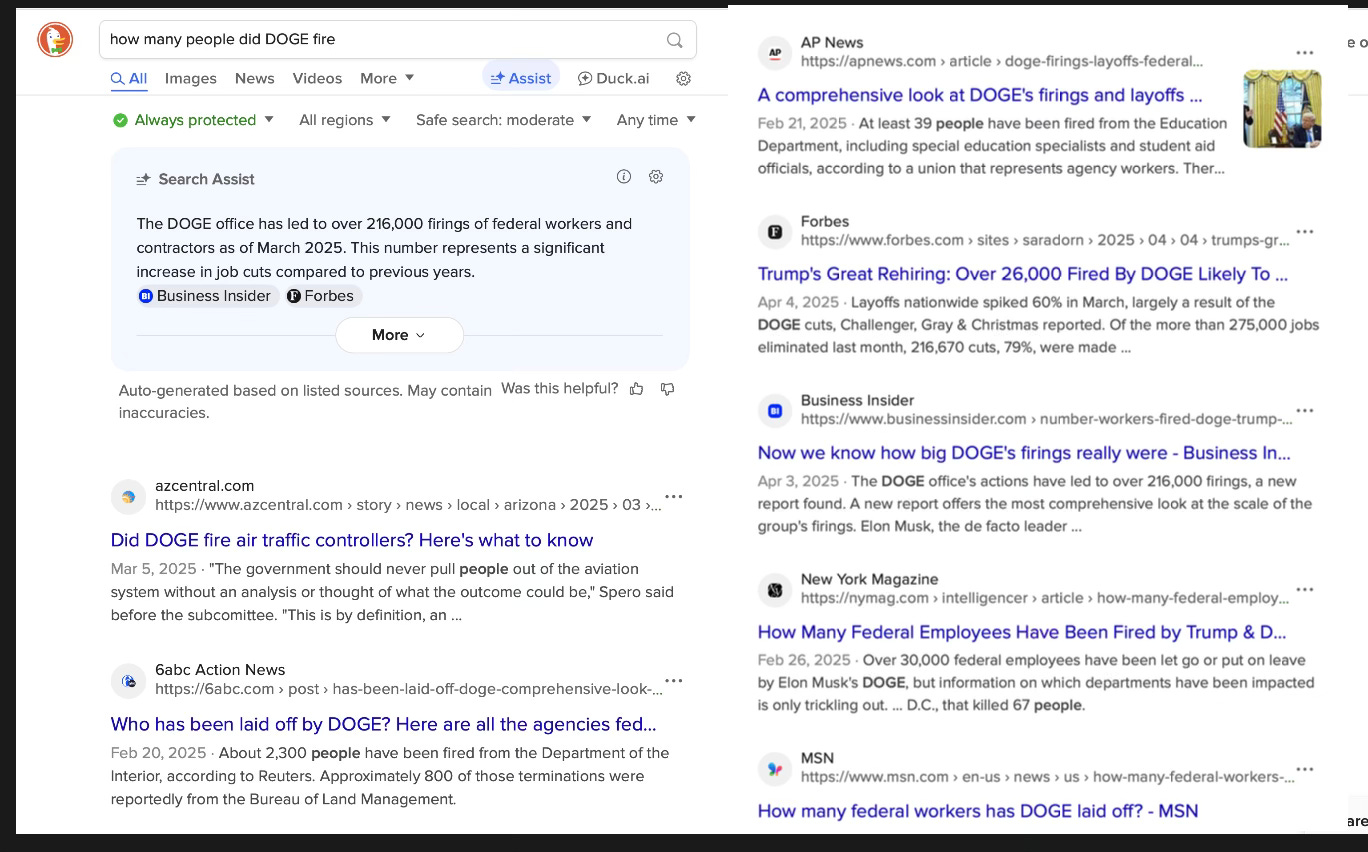Click the AP News site favicon

774,52
